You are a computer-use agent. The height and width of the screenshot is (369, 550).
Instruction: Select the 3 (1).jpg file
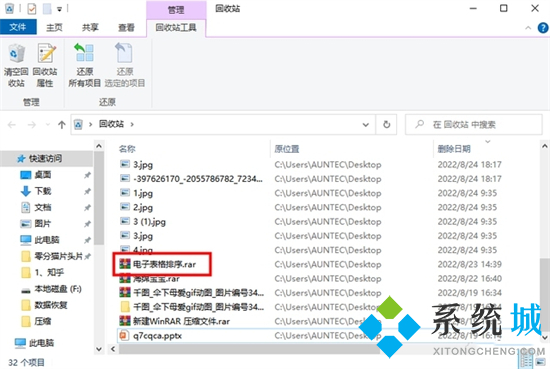click(x=149, y=222)
